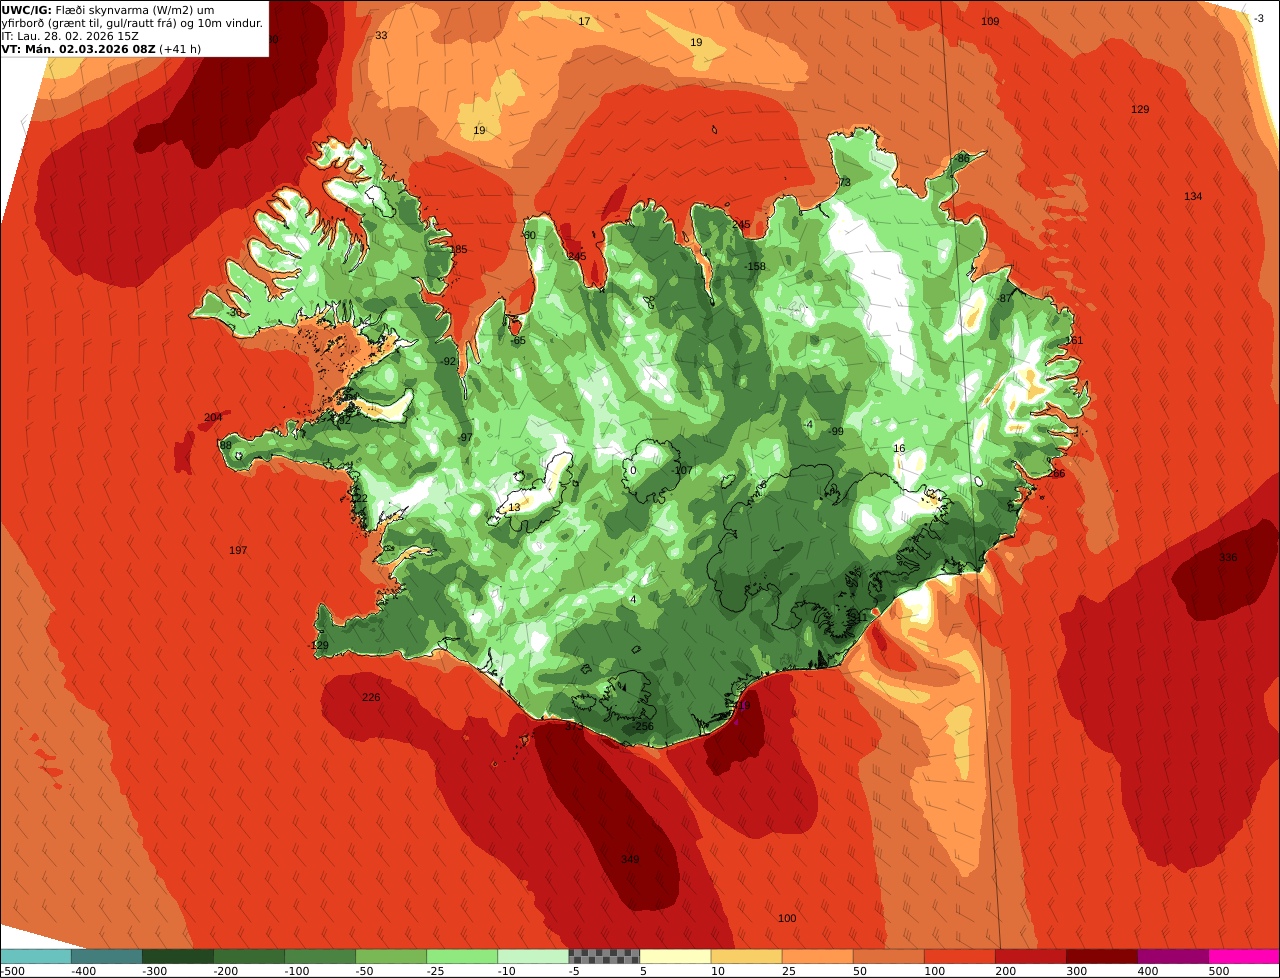
Task: Click the '-97' value in west Iceland
Action: [465, 437]
